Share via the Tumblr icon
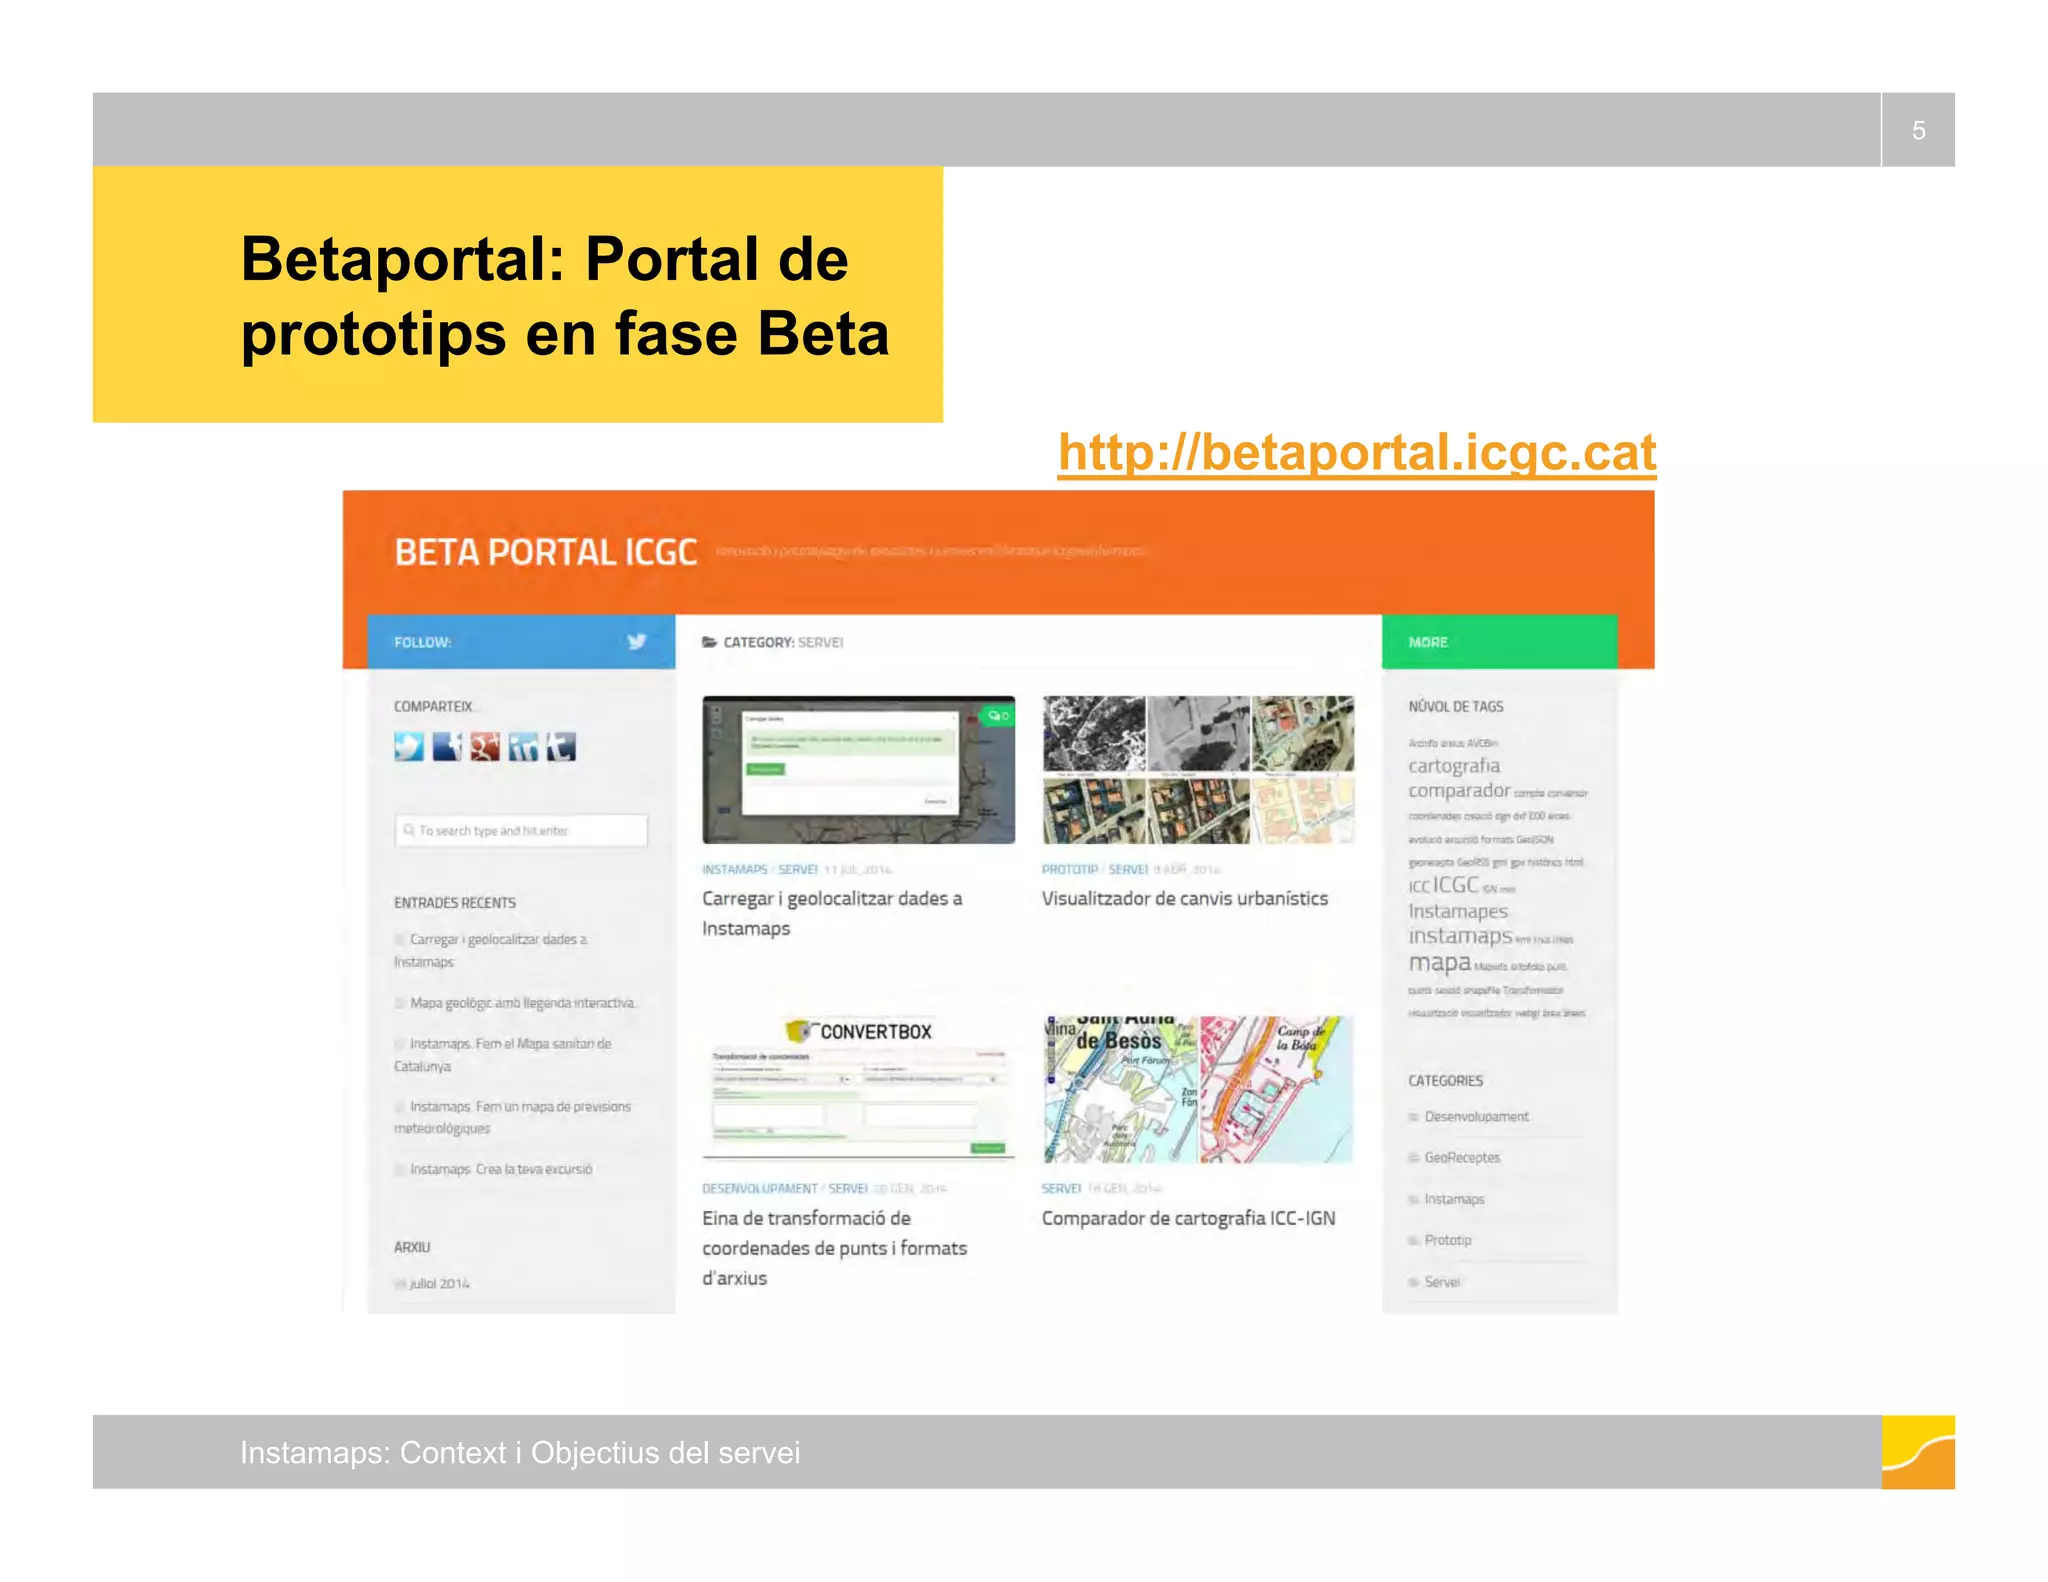The image size is (2048, 1582). click(x=561, y=746)
